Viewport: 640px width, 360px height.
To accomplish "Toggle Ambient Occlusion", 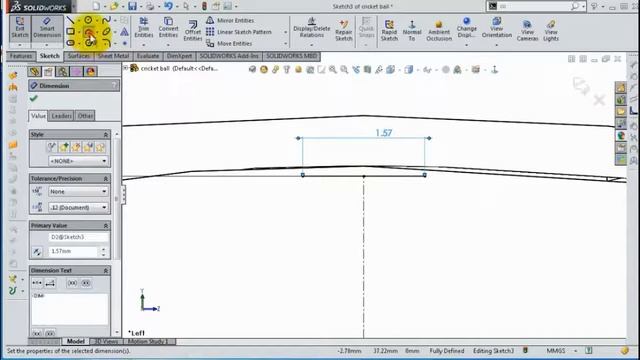I will coord(439,30).
